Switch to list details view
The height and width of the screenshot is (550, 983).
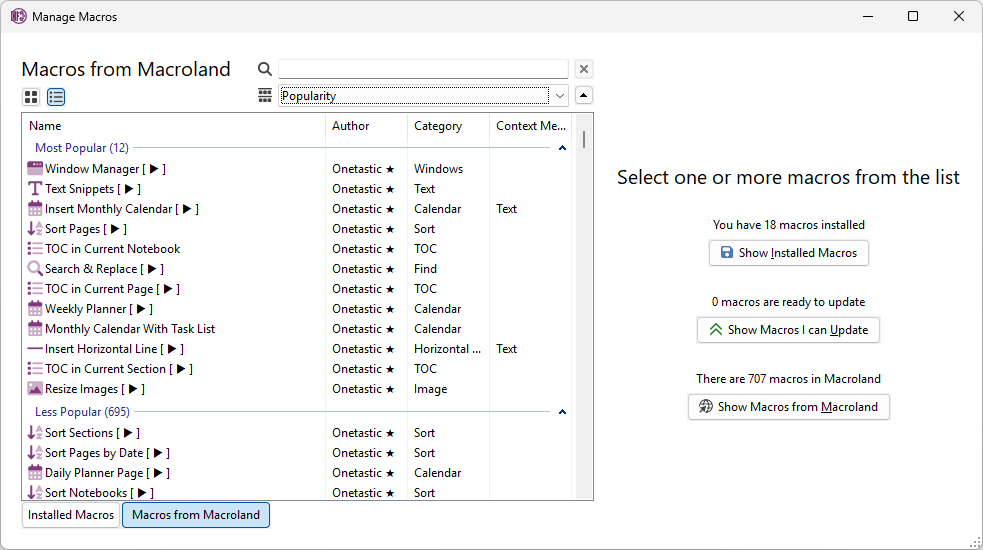point(56,97)
